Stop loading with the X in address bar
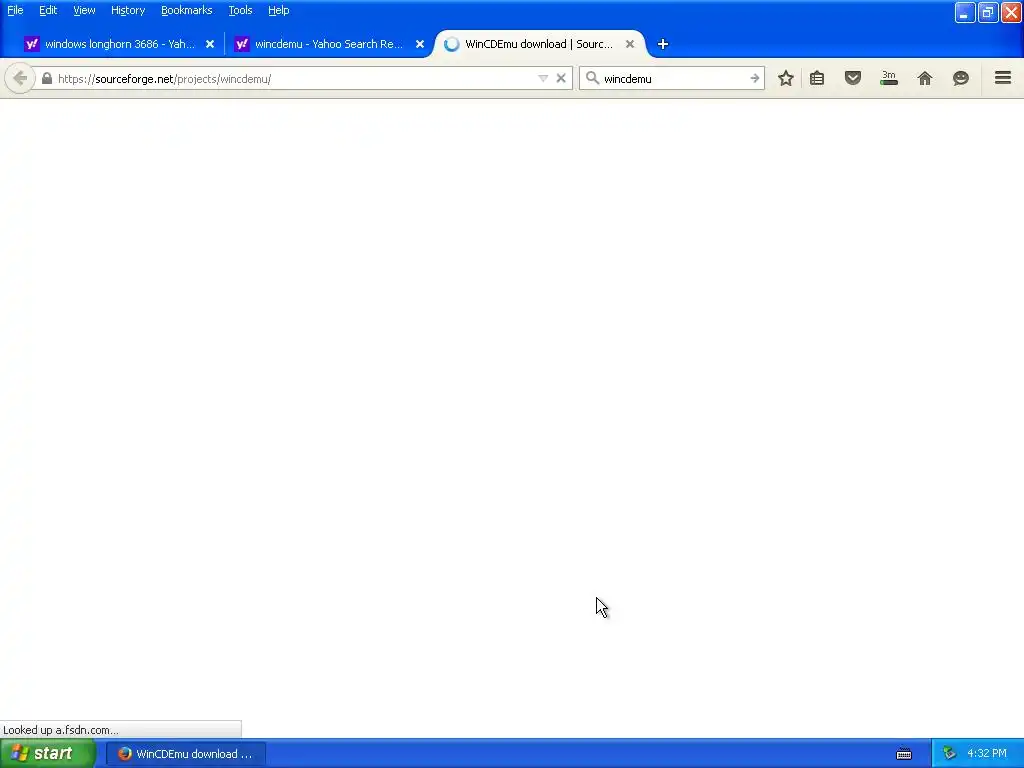Screen dimensions: 1024x768 coord(561,78)
